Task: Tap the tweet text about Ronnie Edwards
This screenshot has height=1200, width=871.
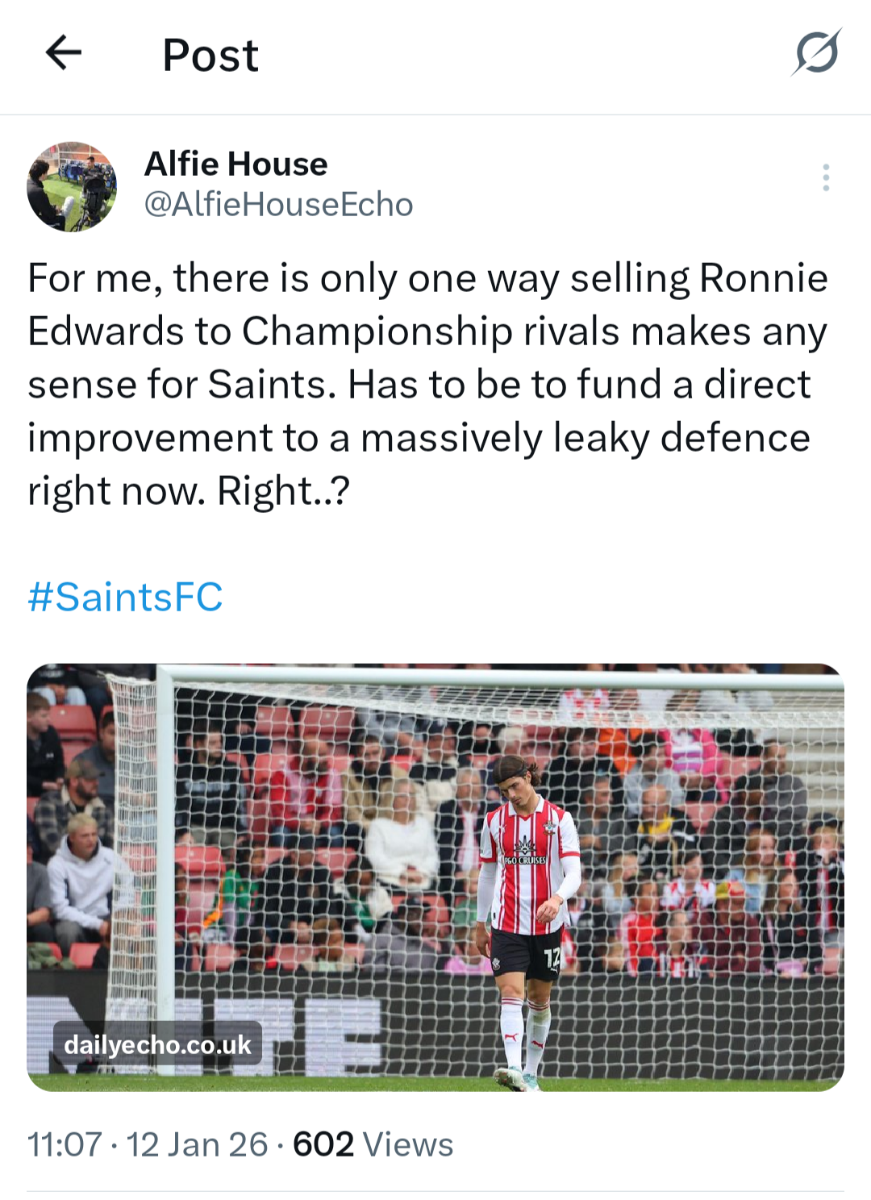Action: click(x=428, y=385)
